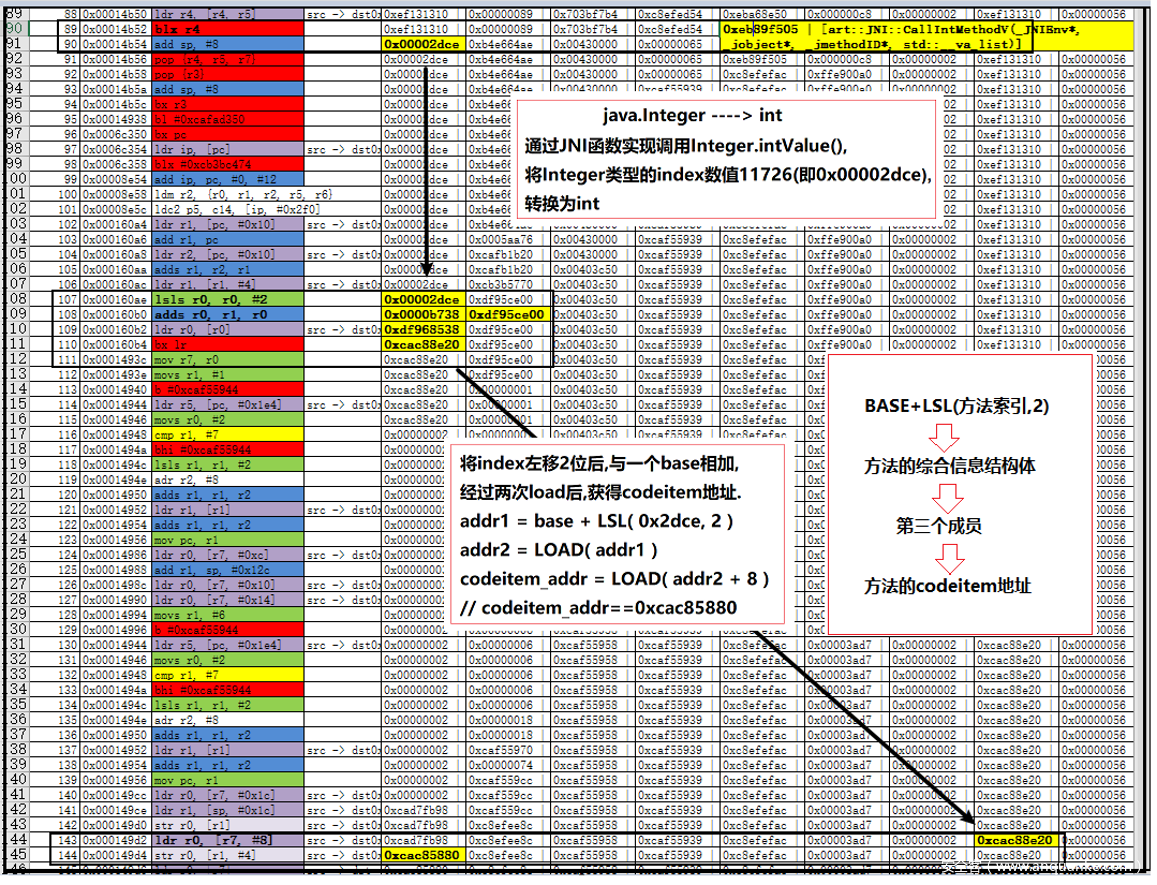Select the 'add sp, #8' cell at address 0x00014b54
The width and height of the screenshot is (1157, 885).
click(x=228, y=44)
